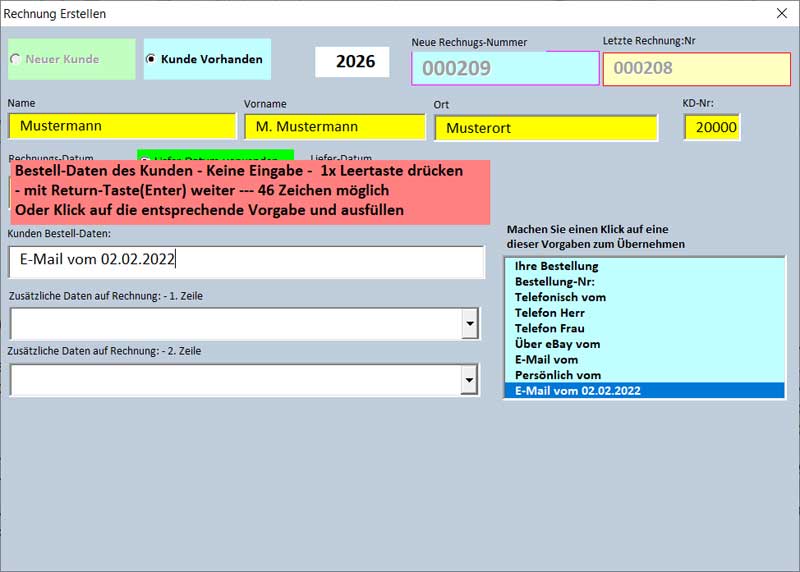The width and height of the screenshot is (800, 572).
Task: Click the KD-Nr field showing 20000
Action: (712, 127)
